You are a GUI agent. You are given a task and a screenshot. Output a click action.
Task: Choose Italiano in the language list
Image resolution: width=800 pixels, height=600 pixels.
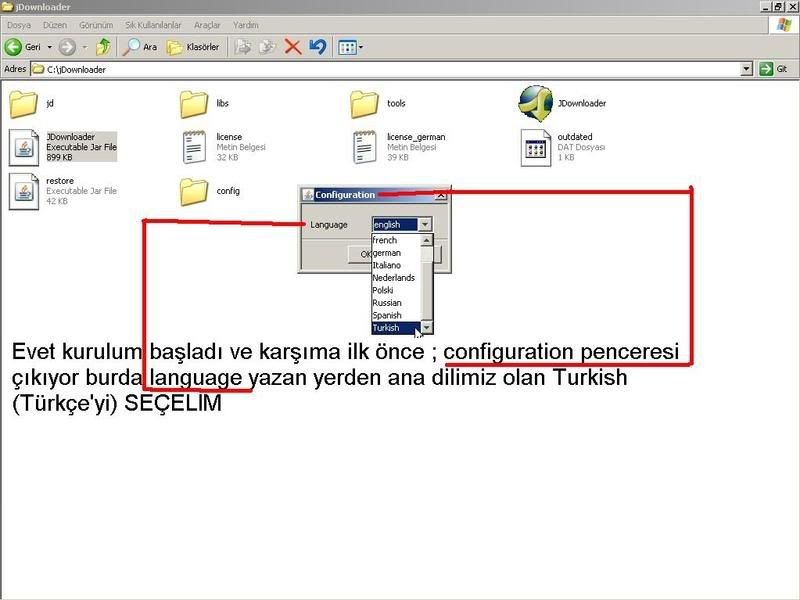pyautogui.click(x=396, y=265)
